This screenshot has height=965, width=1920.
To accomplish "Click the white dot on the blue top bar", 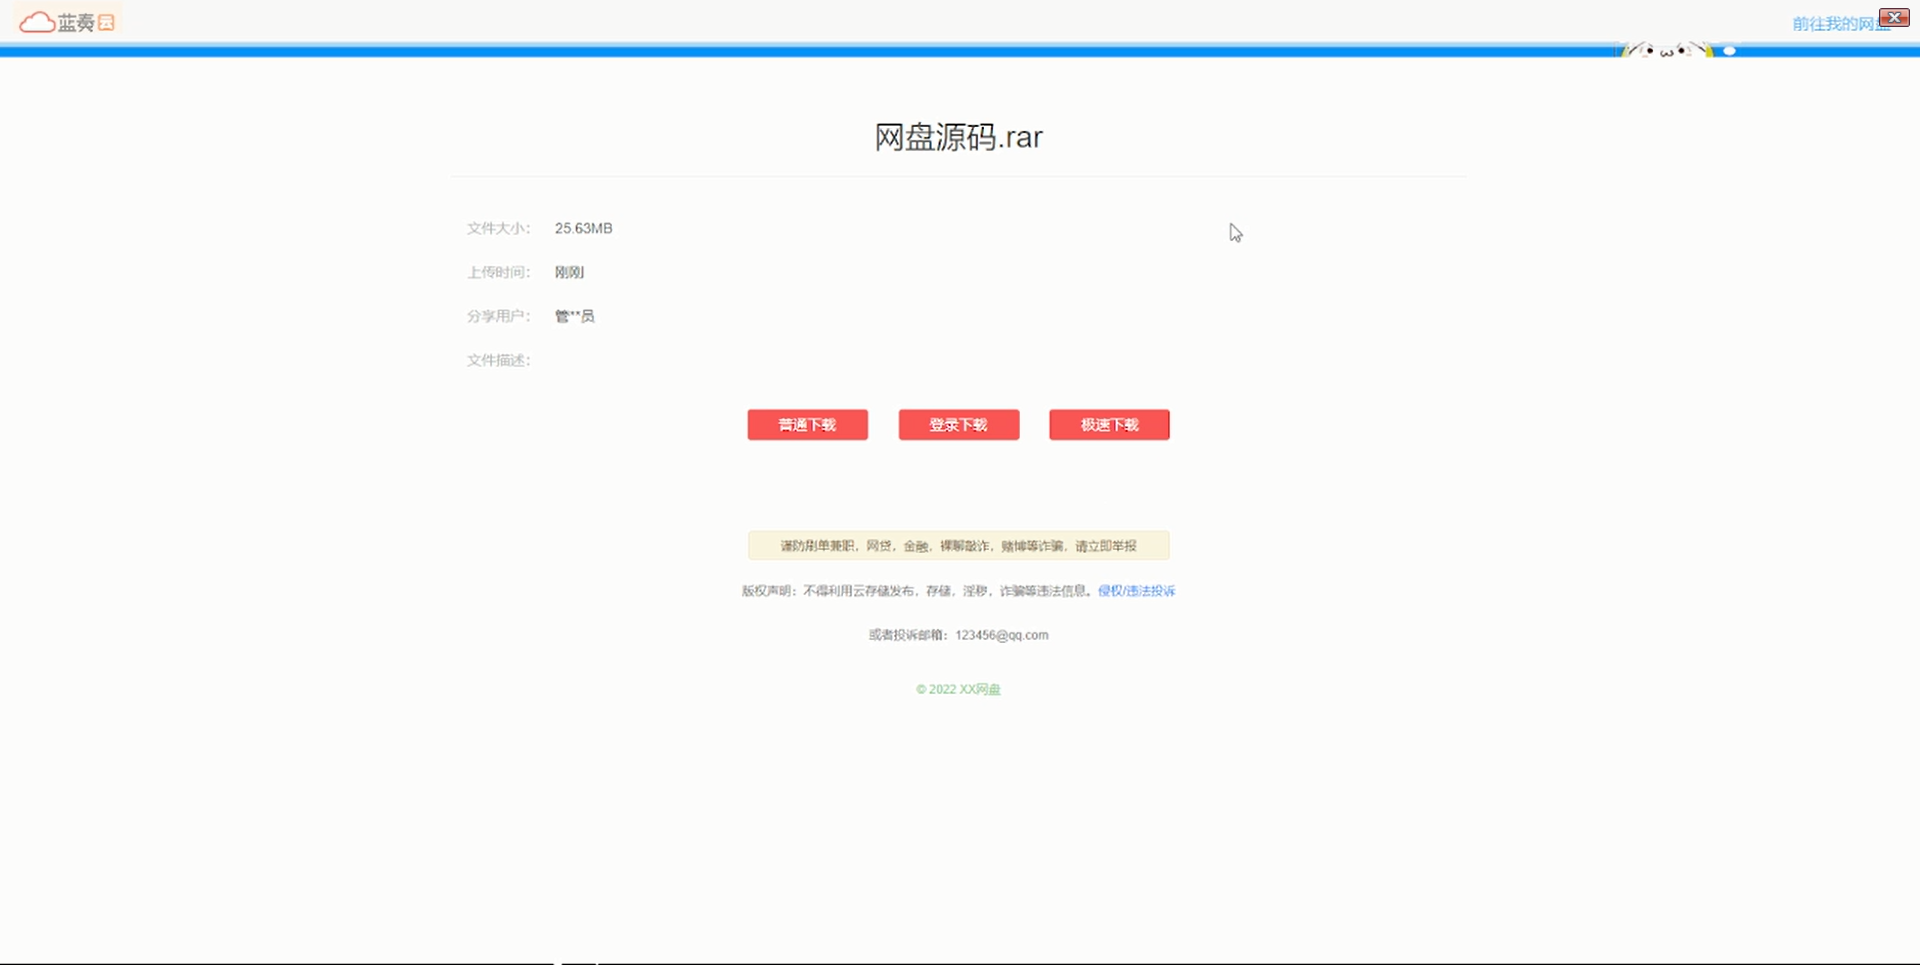I will pyautogui.click(x=1729, y=49).
